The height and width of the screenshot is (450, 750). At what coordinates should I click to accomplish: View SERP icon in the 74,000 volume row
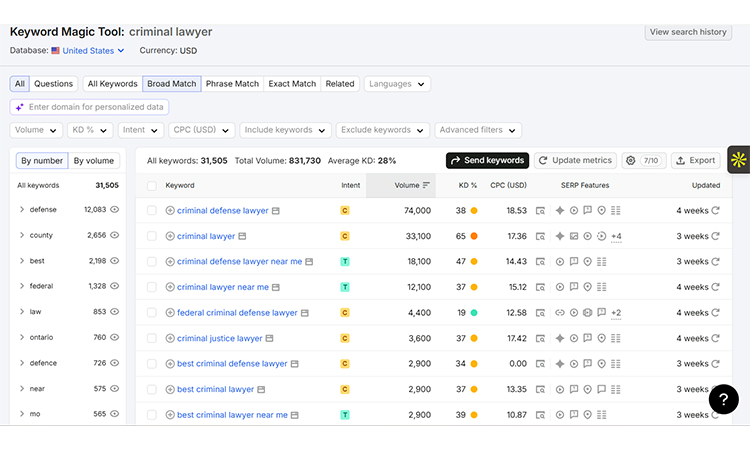(540, 210)
